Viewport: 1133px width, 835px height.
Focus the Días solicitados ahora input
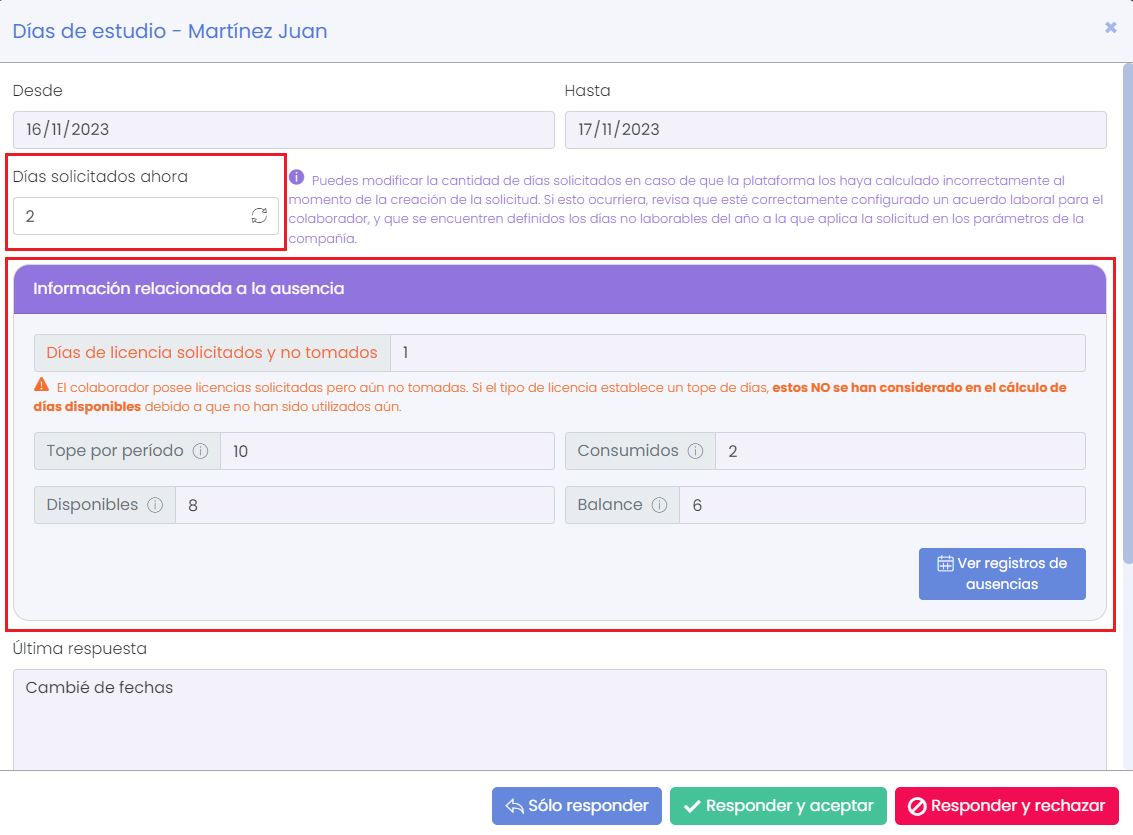130,216
